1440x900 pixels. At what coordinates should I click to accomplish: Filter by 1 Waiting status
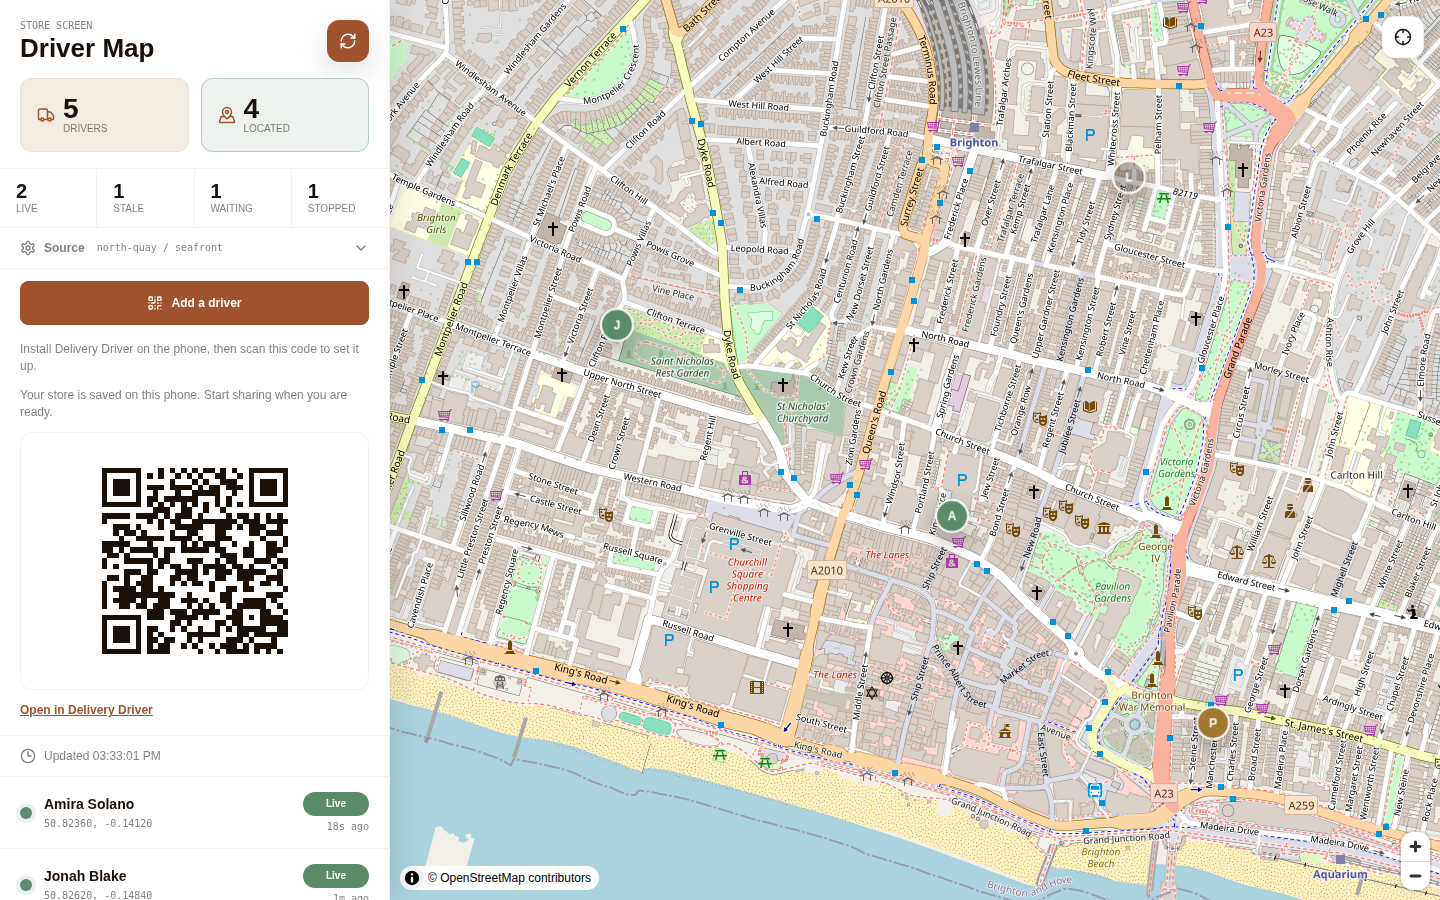[243, 198]
